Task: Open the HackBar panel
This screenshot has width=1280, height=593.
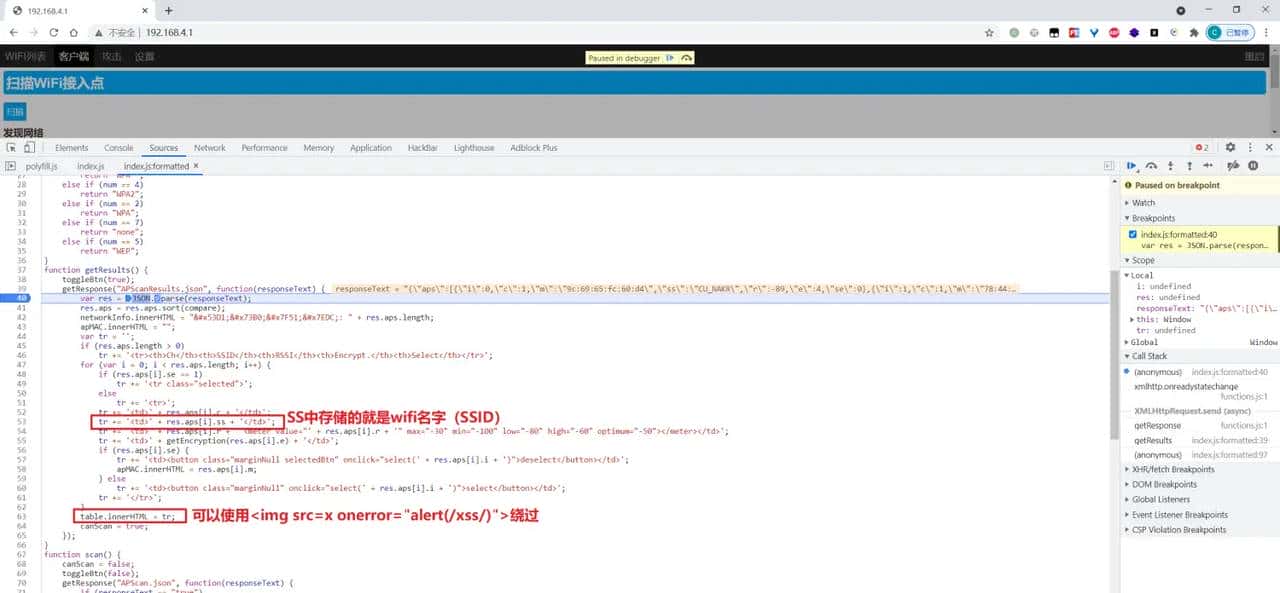Action: (422, 147)
